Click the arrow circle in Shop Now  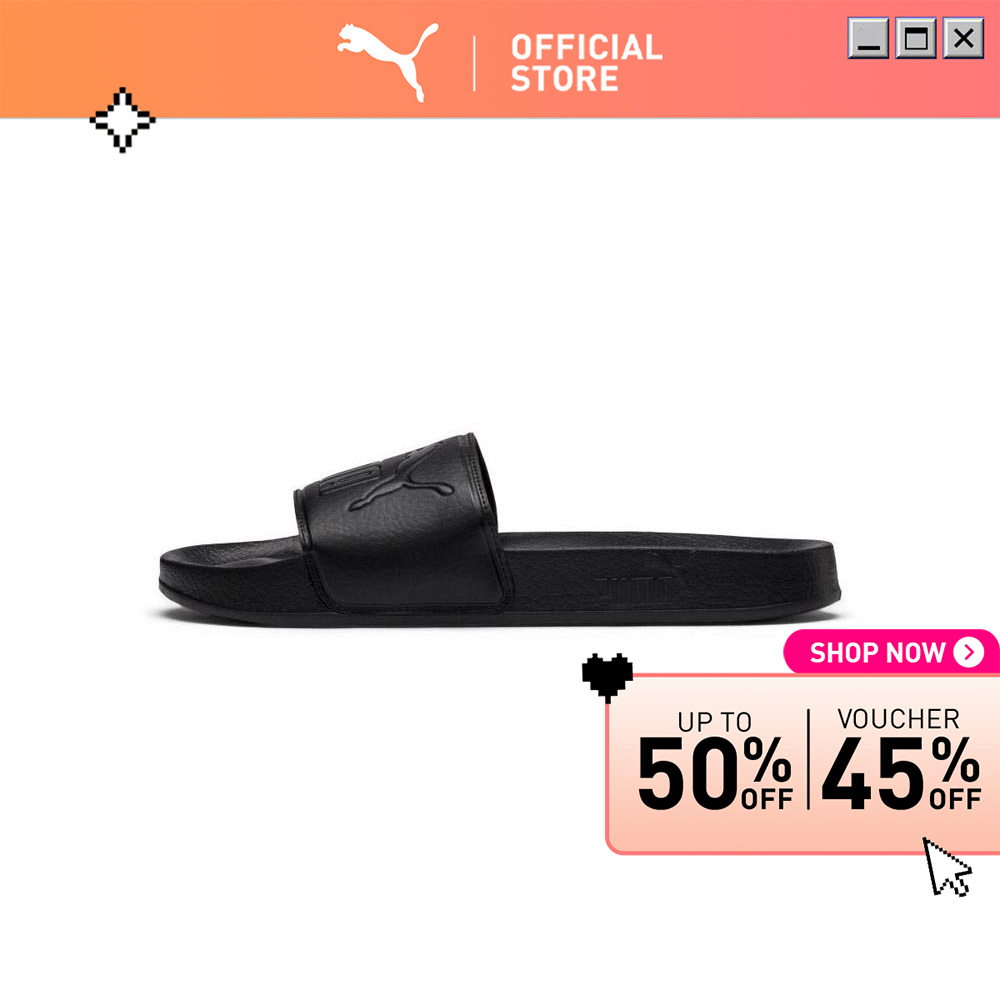tap(969, 652)
